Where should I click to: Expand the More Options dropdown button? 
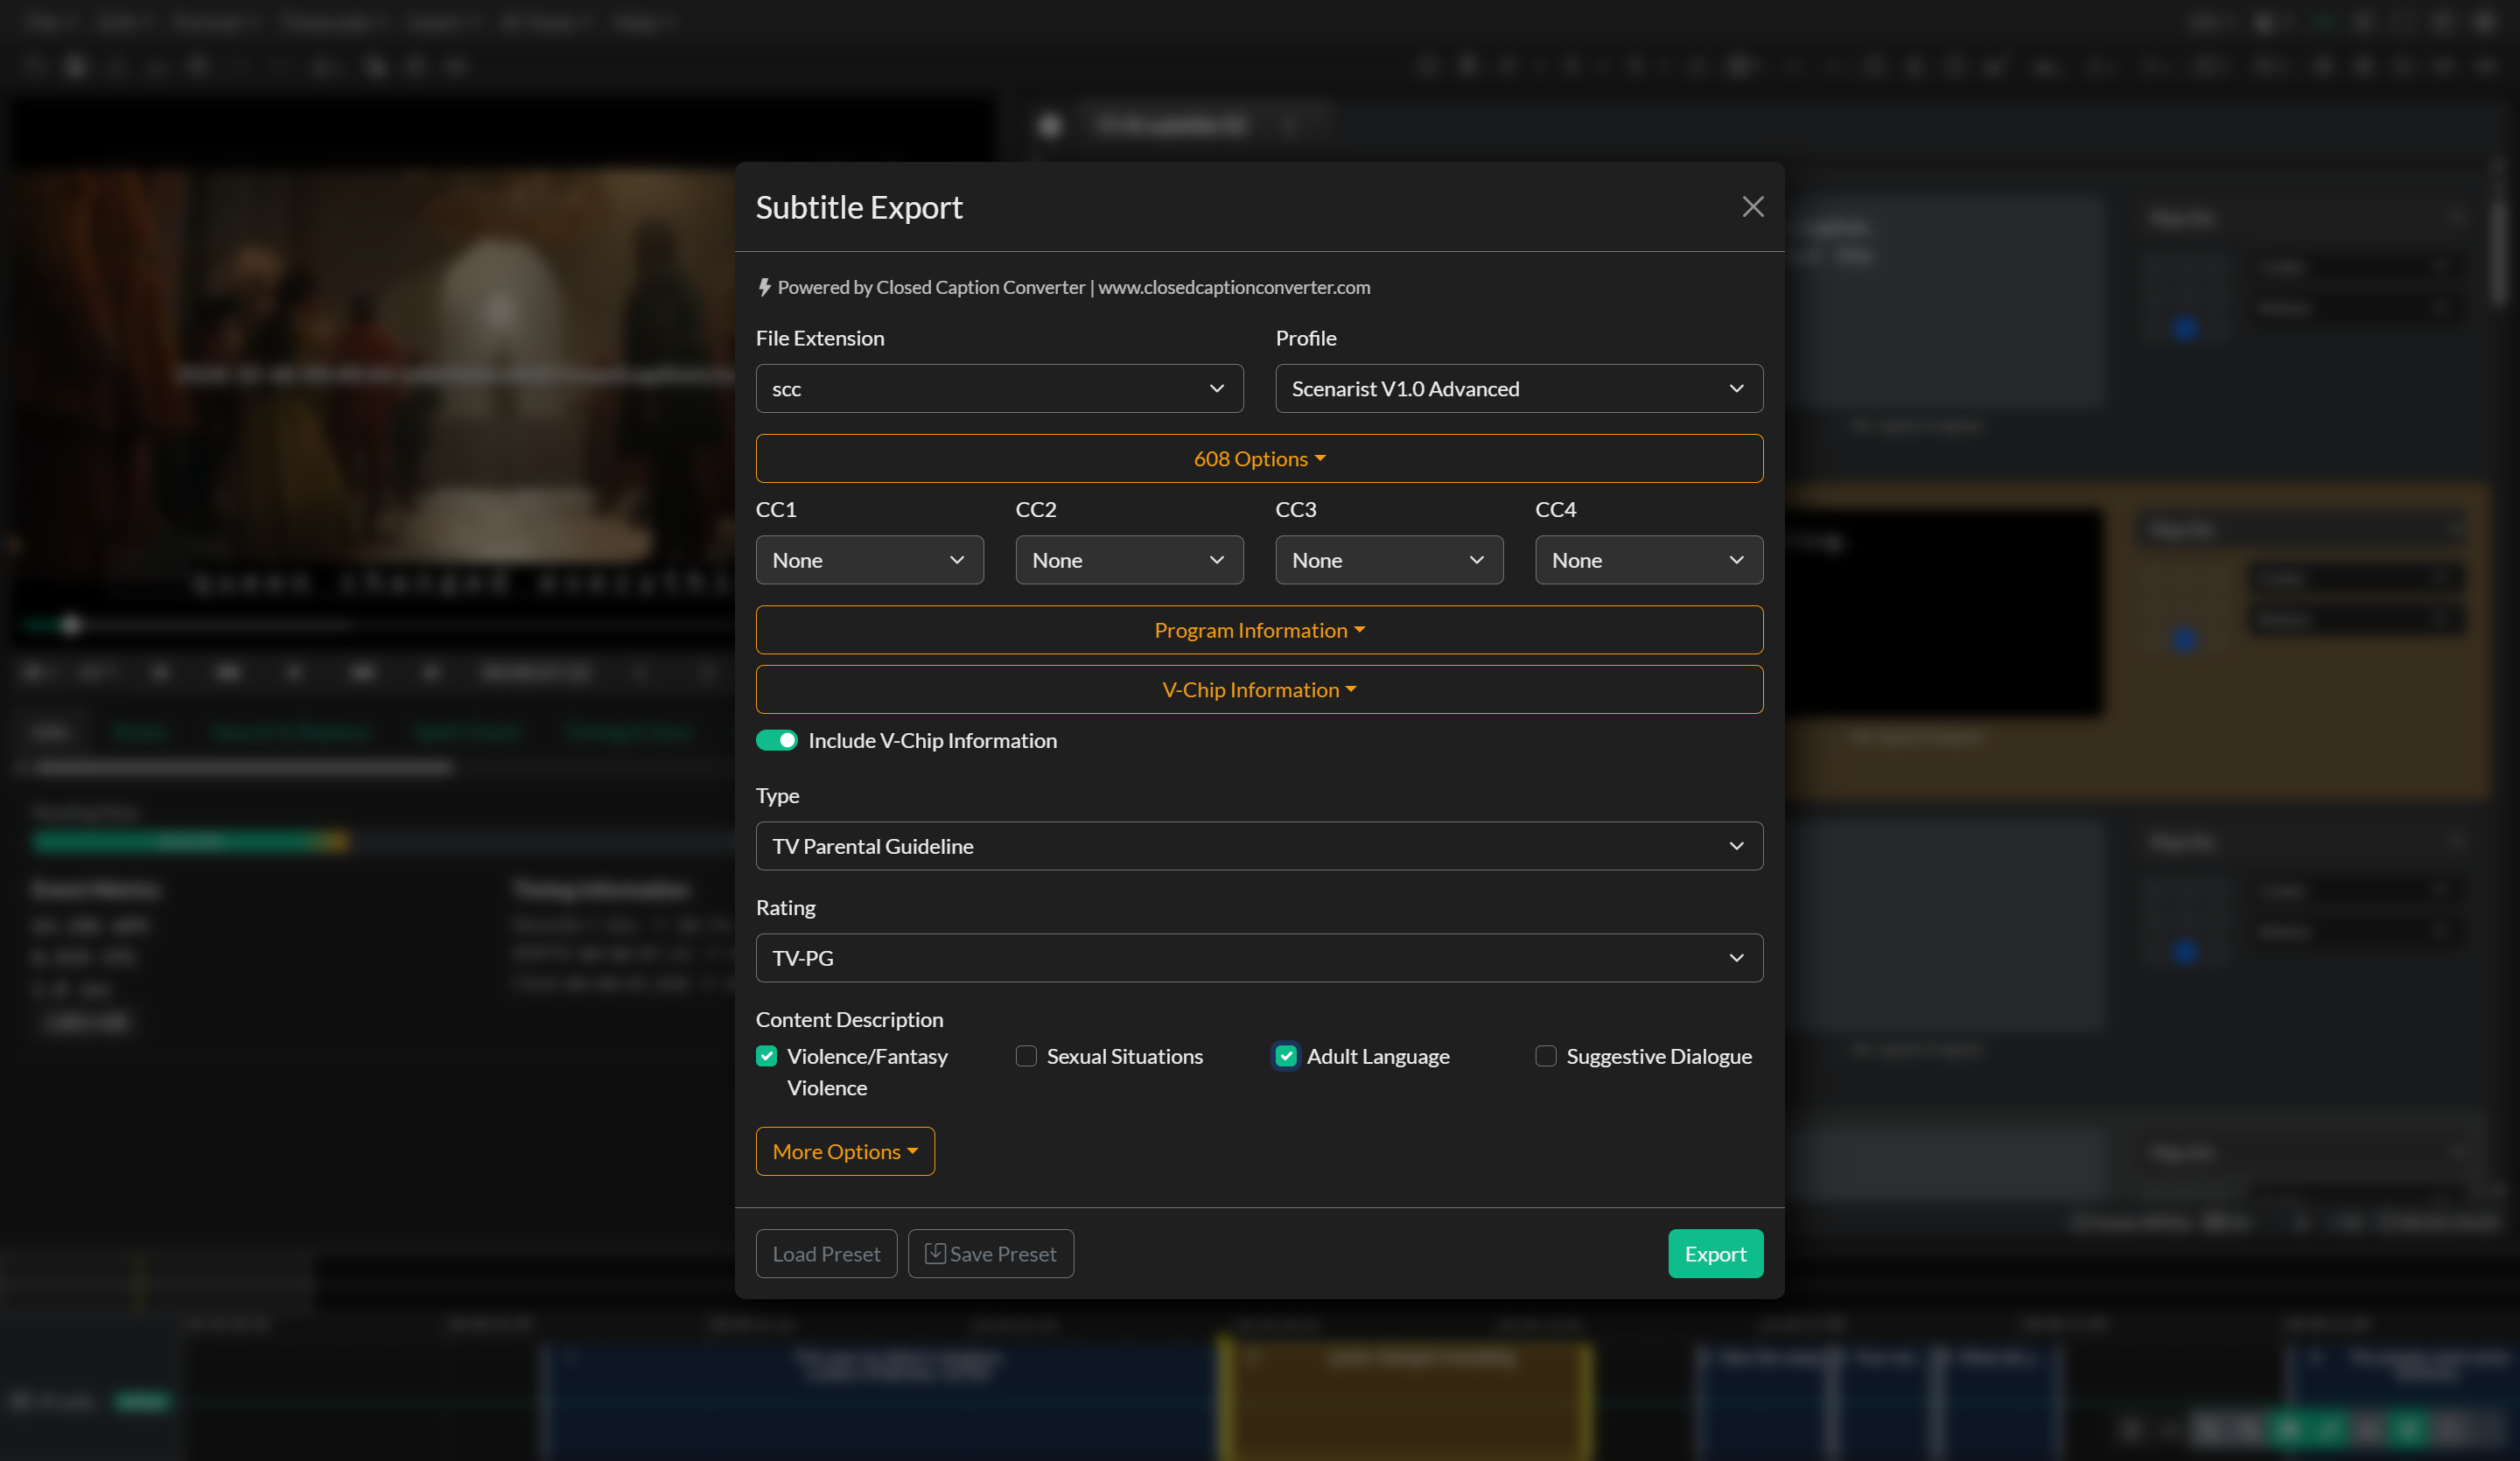click(845, 1151)
